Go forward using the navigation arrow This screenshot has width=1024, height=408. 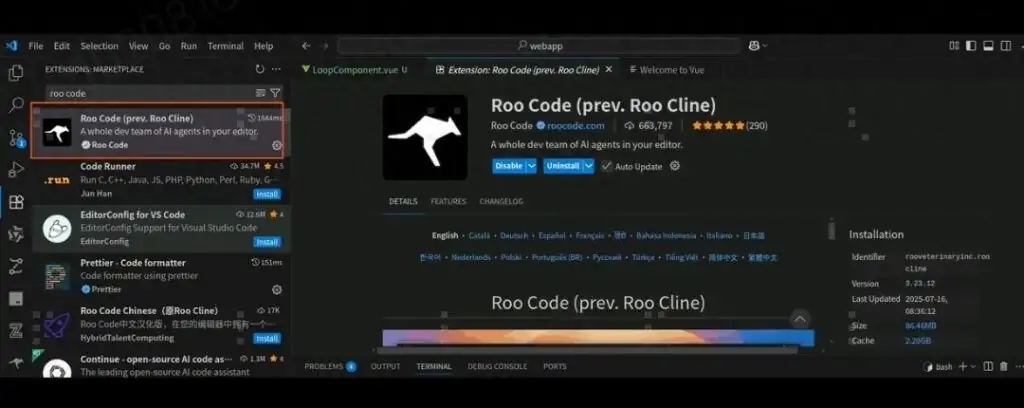[325, 46]
